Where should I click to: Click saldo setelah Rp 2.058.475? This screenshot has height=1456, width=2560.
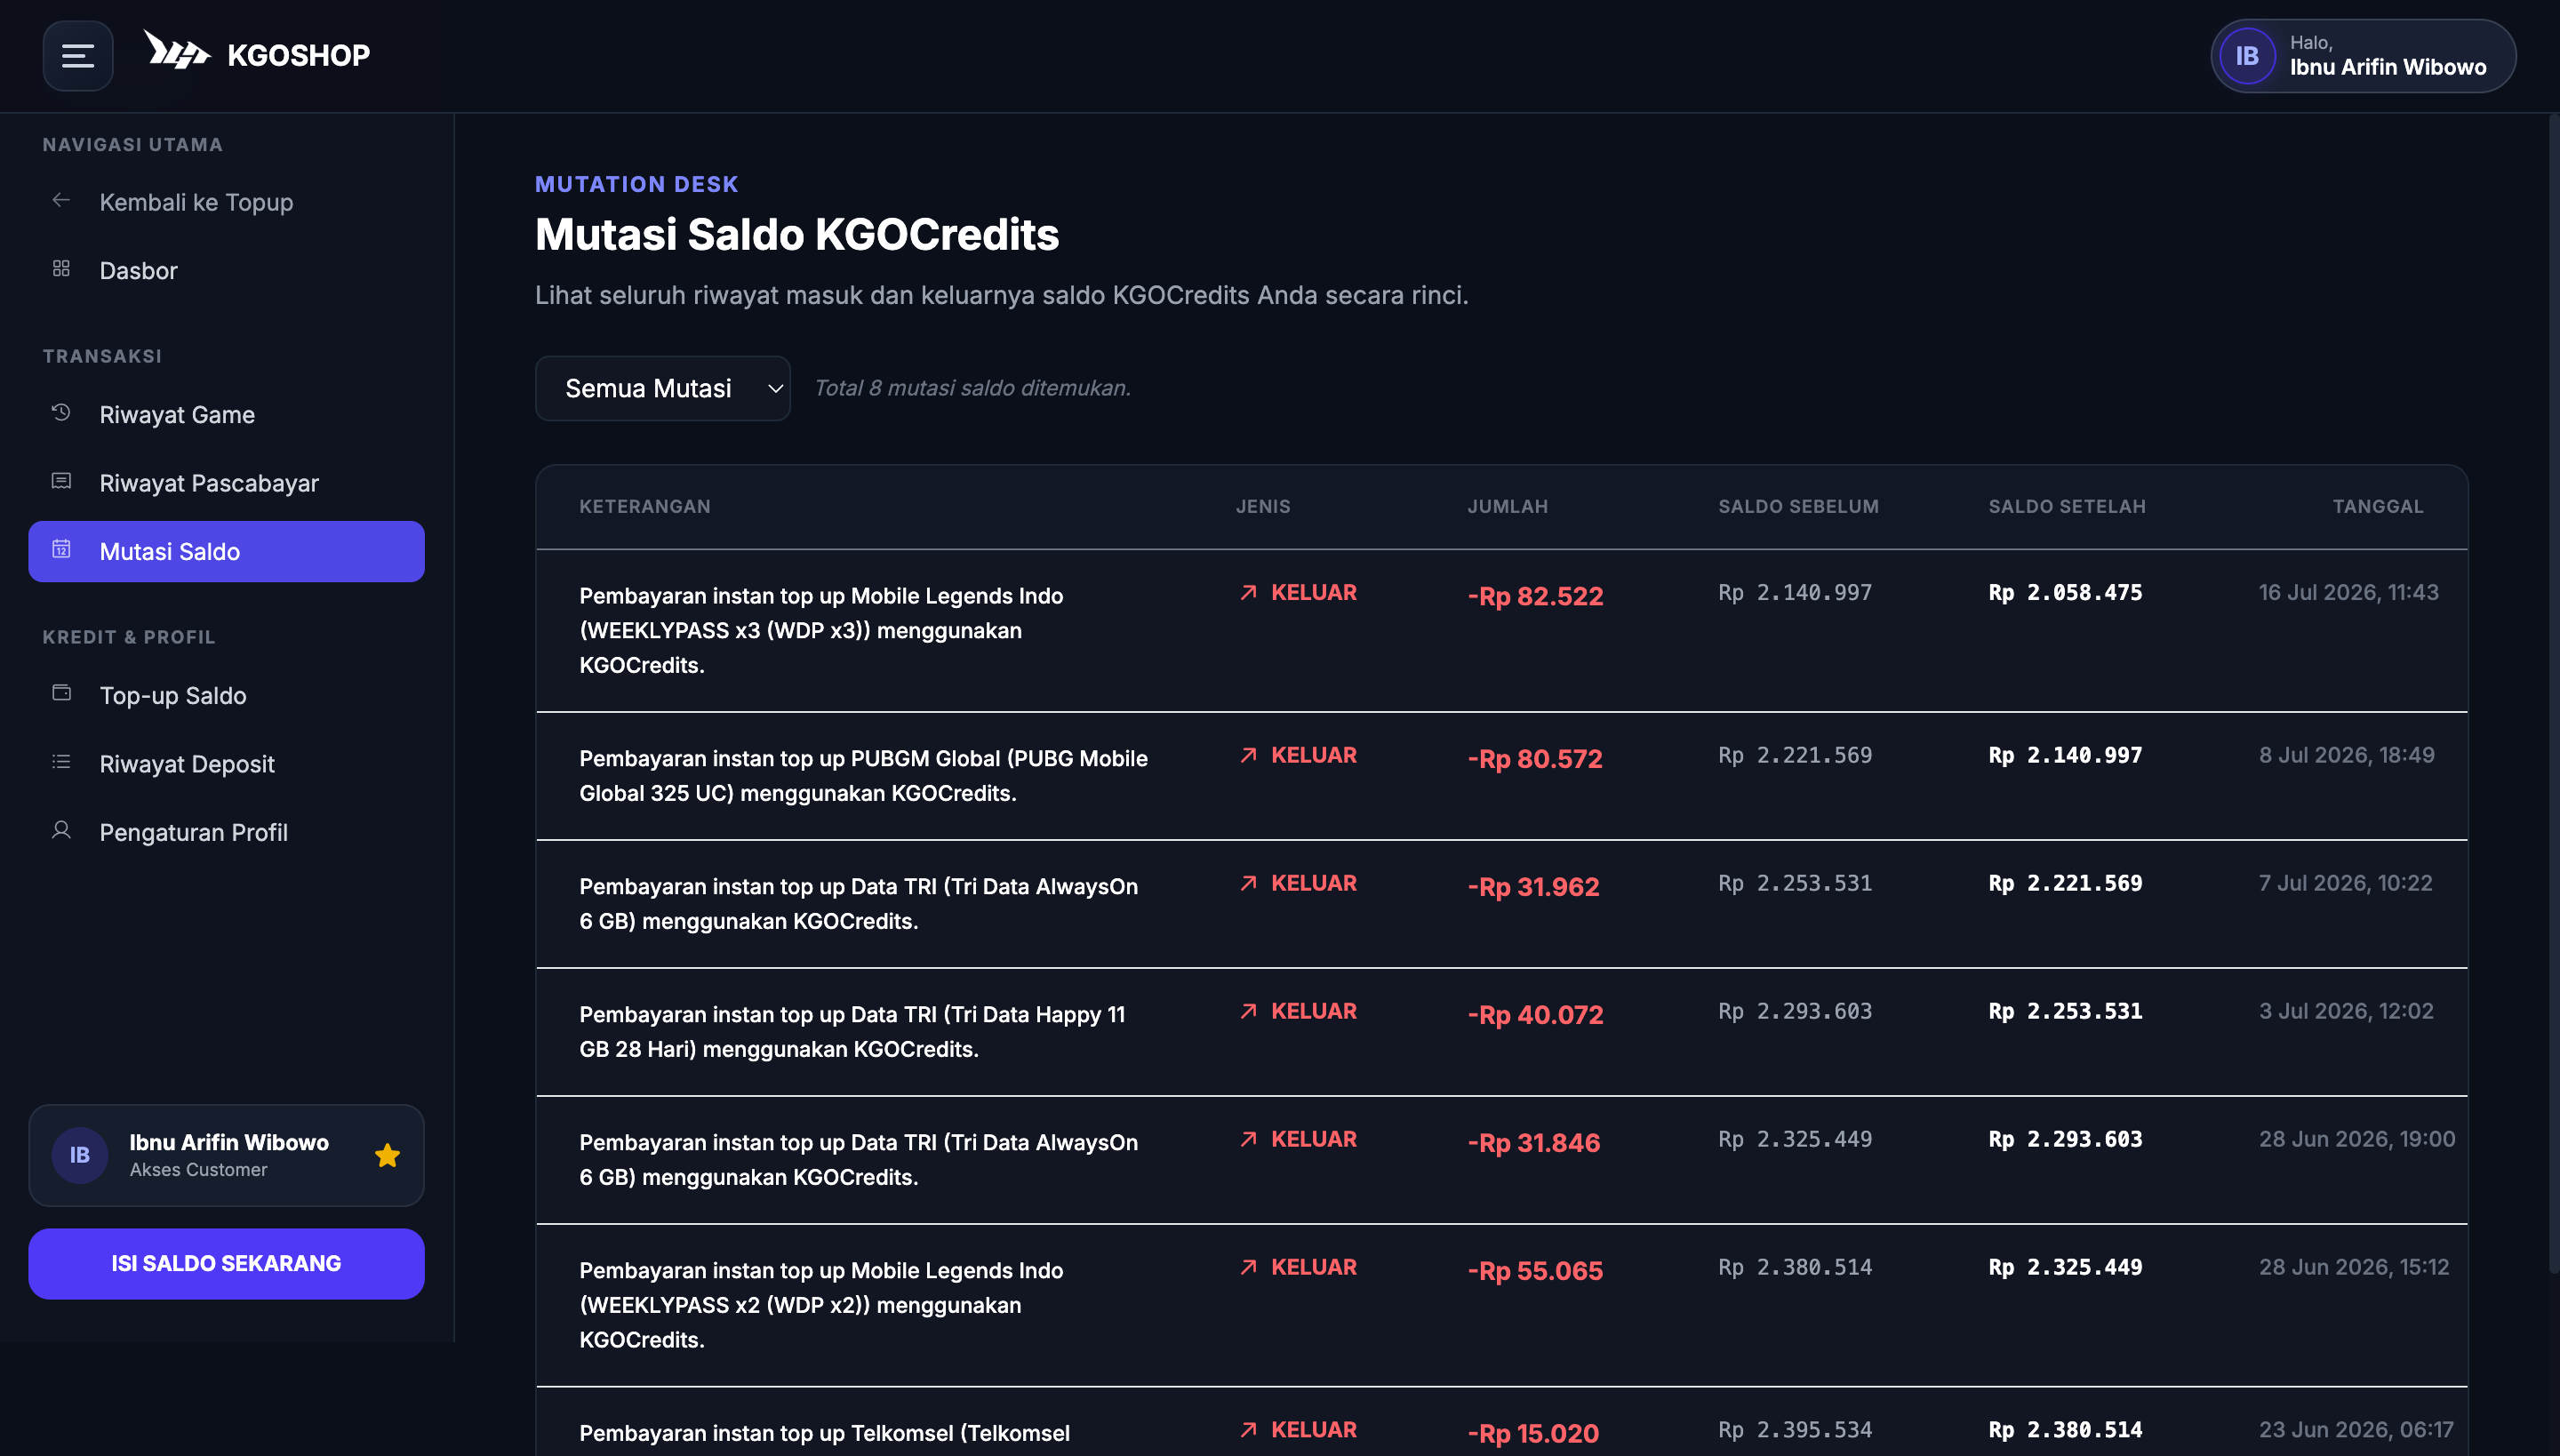2065,593
